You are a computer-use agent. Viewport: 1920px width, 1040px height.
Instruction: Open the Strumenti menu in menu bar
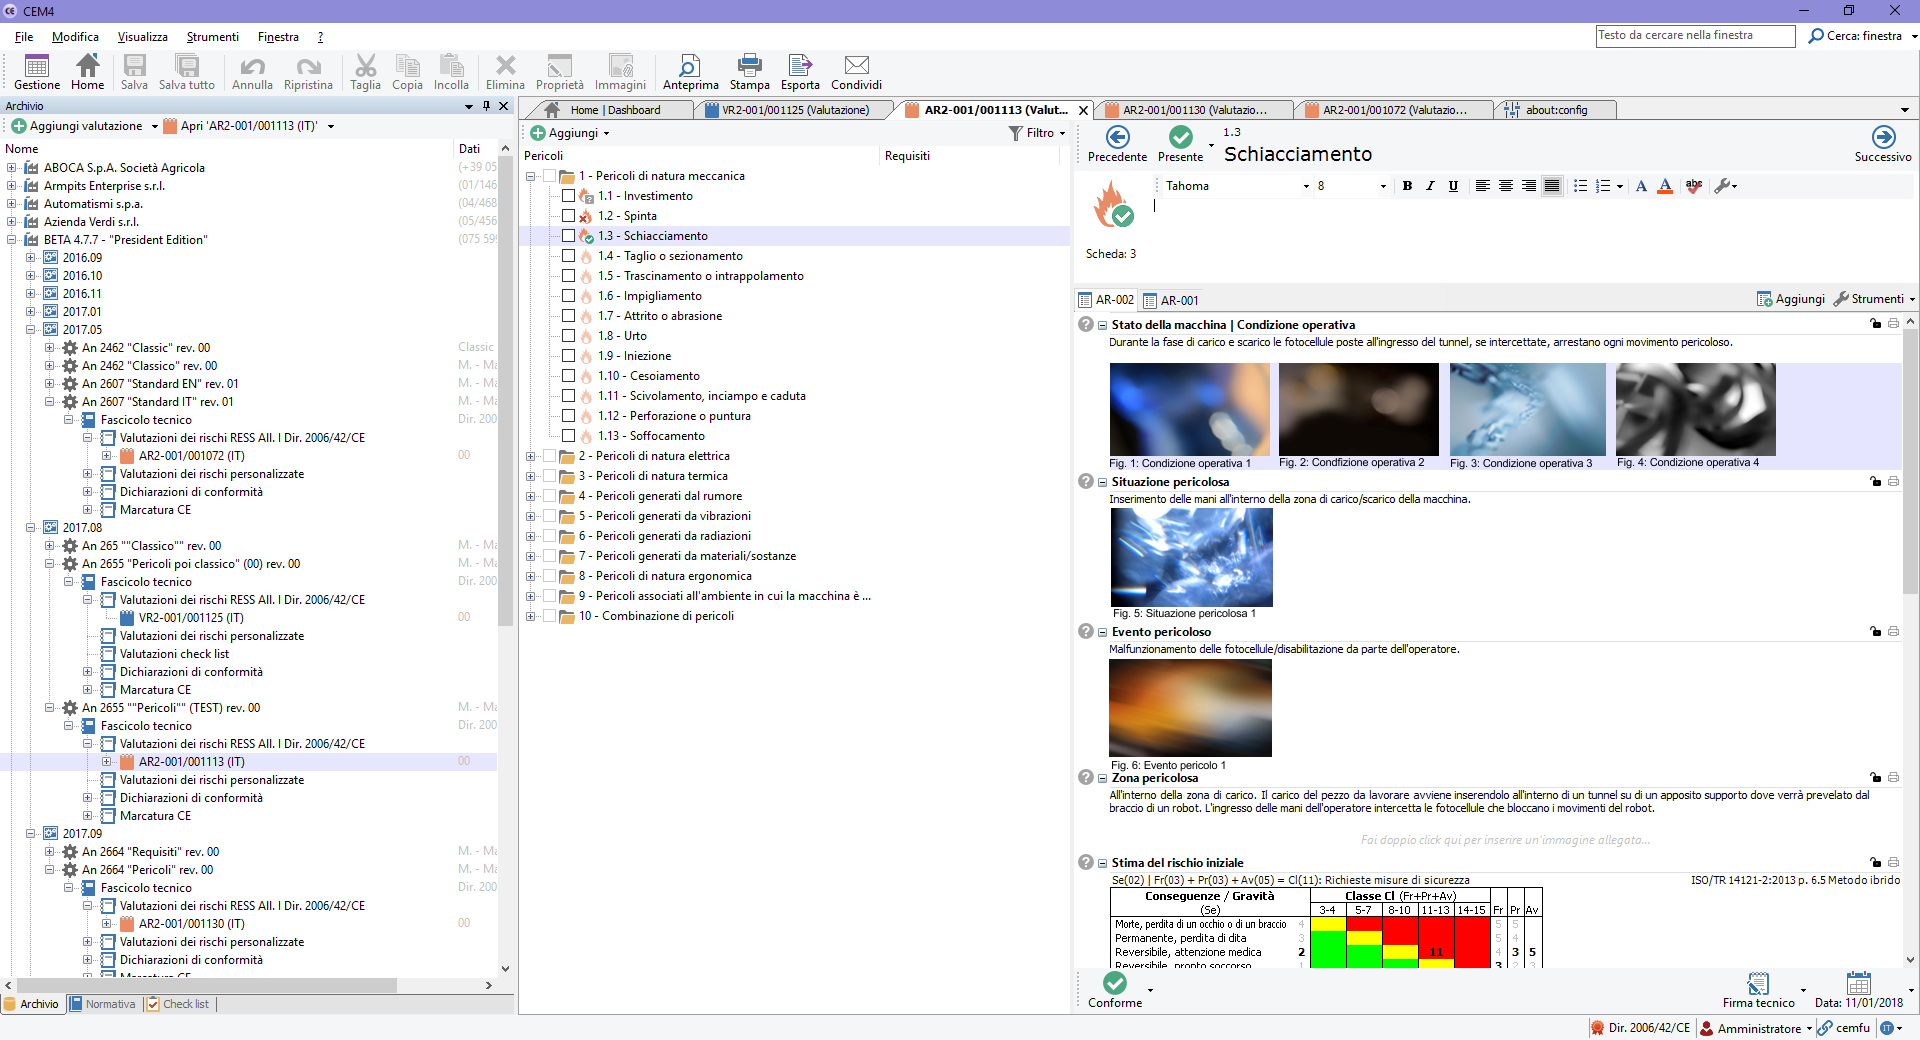(212, 37)
